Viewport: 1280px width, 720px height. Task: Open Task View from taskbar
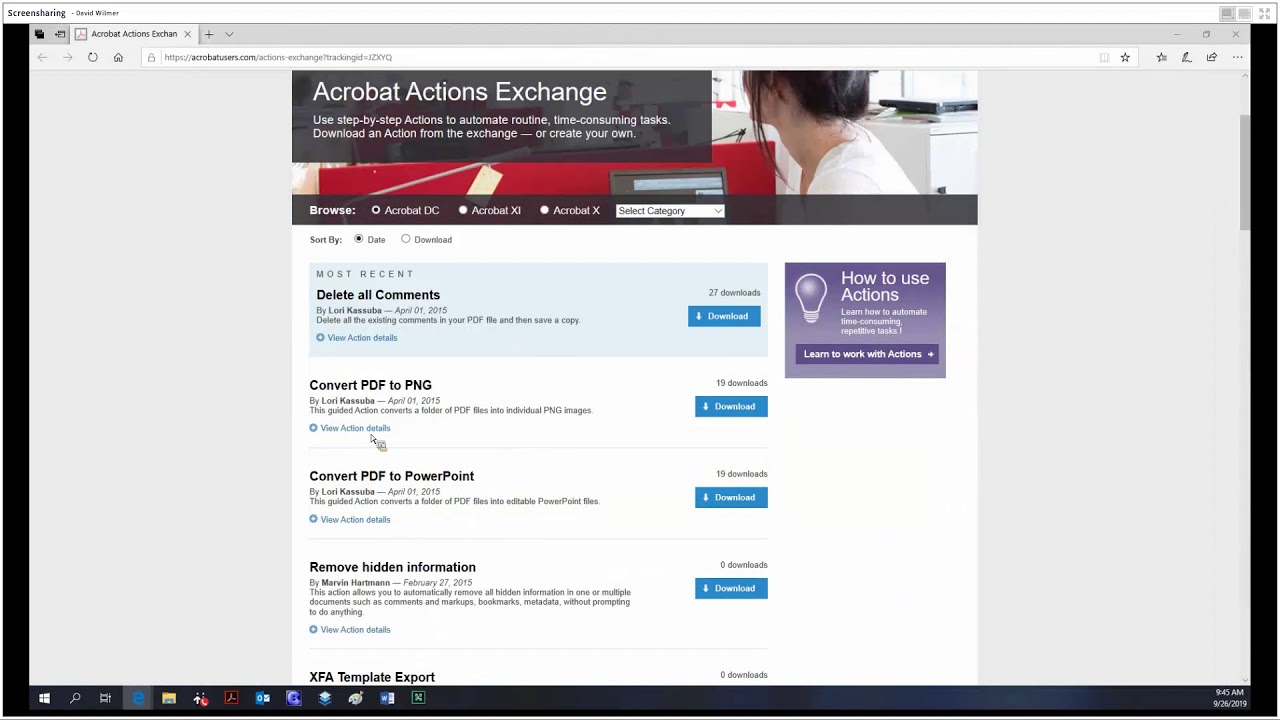pyautogui.click(x=105, y=698)
